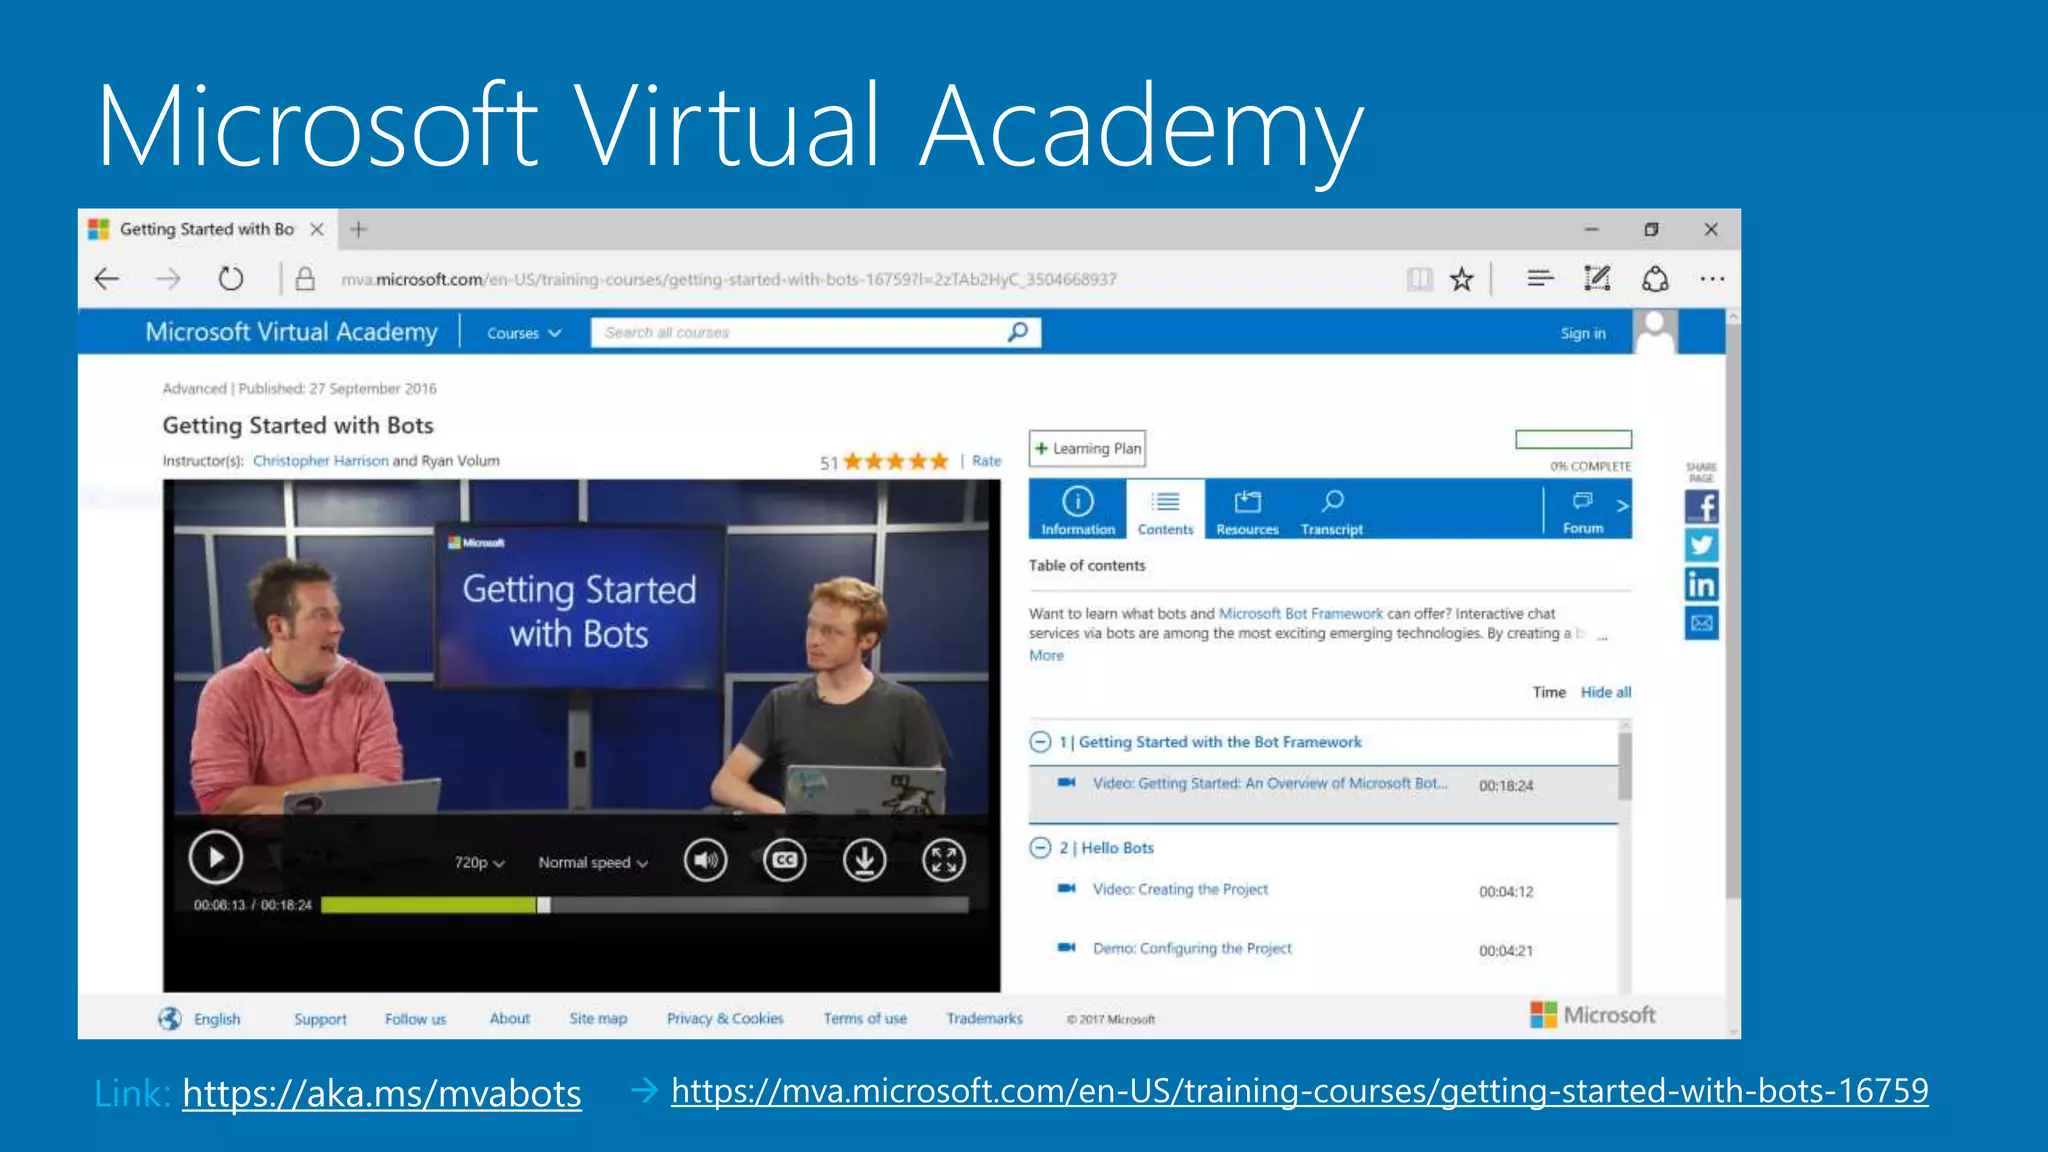Open the Support footer link

pyautogui.click(x=320, y=1019)
